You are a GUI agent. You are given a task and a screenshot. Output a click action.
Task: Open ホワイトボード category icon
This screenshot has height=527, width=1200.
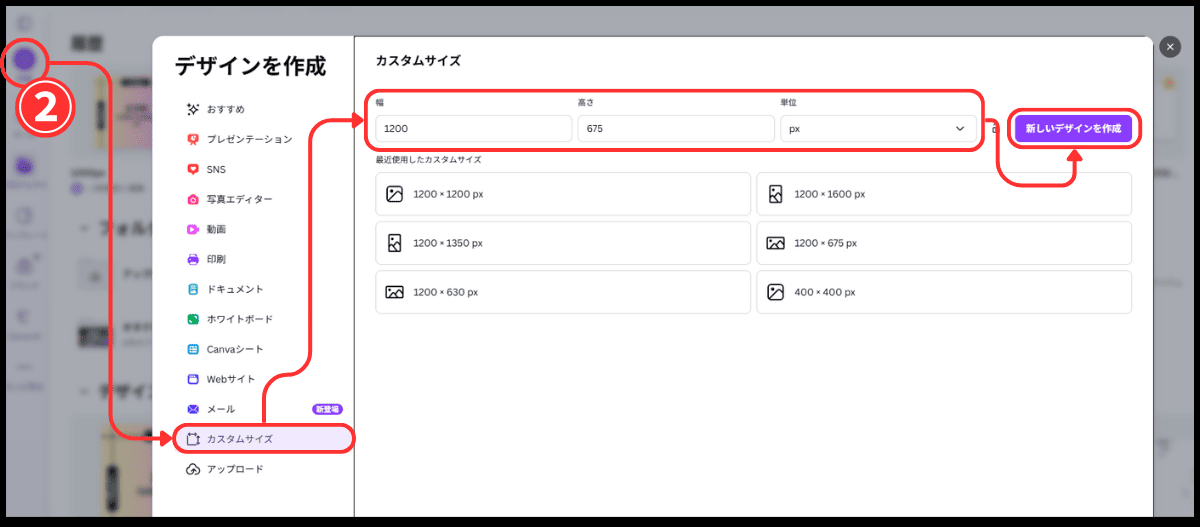[x=193, y=319]
